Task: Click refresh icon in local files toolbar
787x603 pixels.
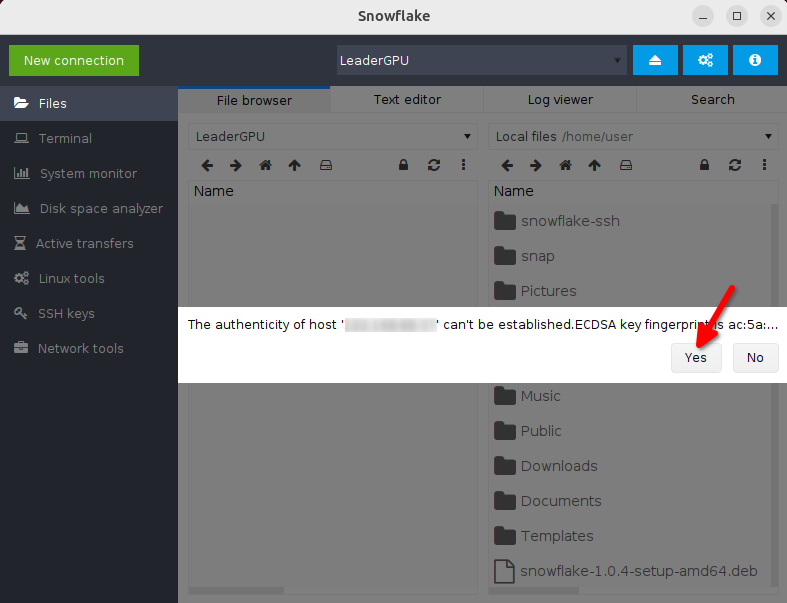Action: point(735,165)
